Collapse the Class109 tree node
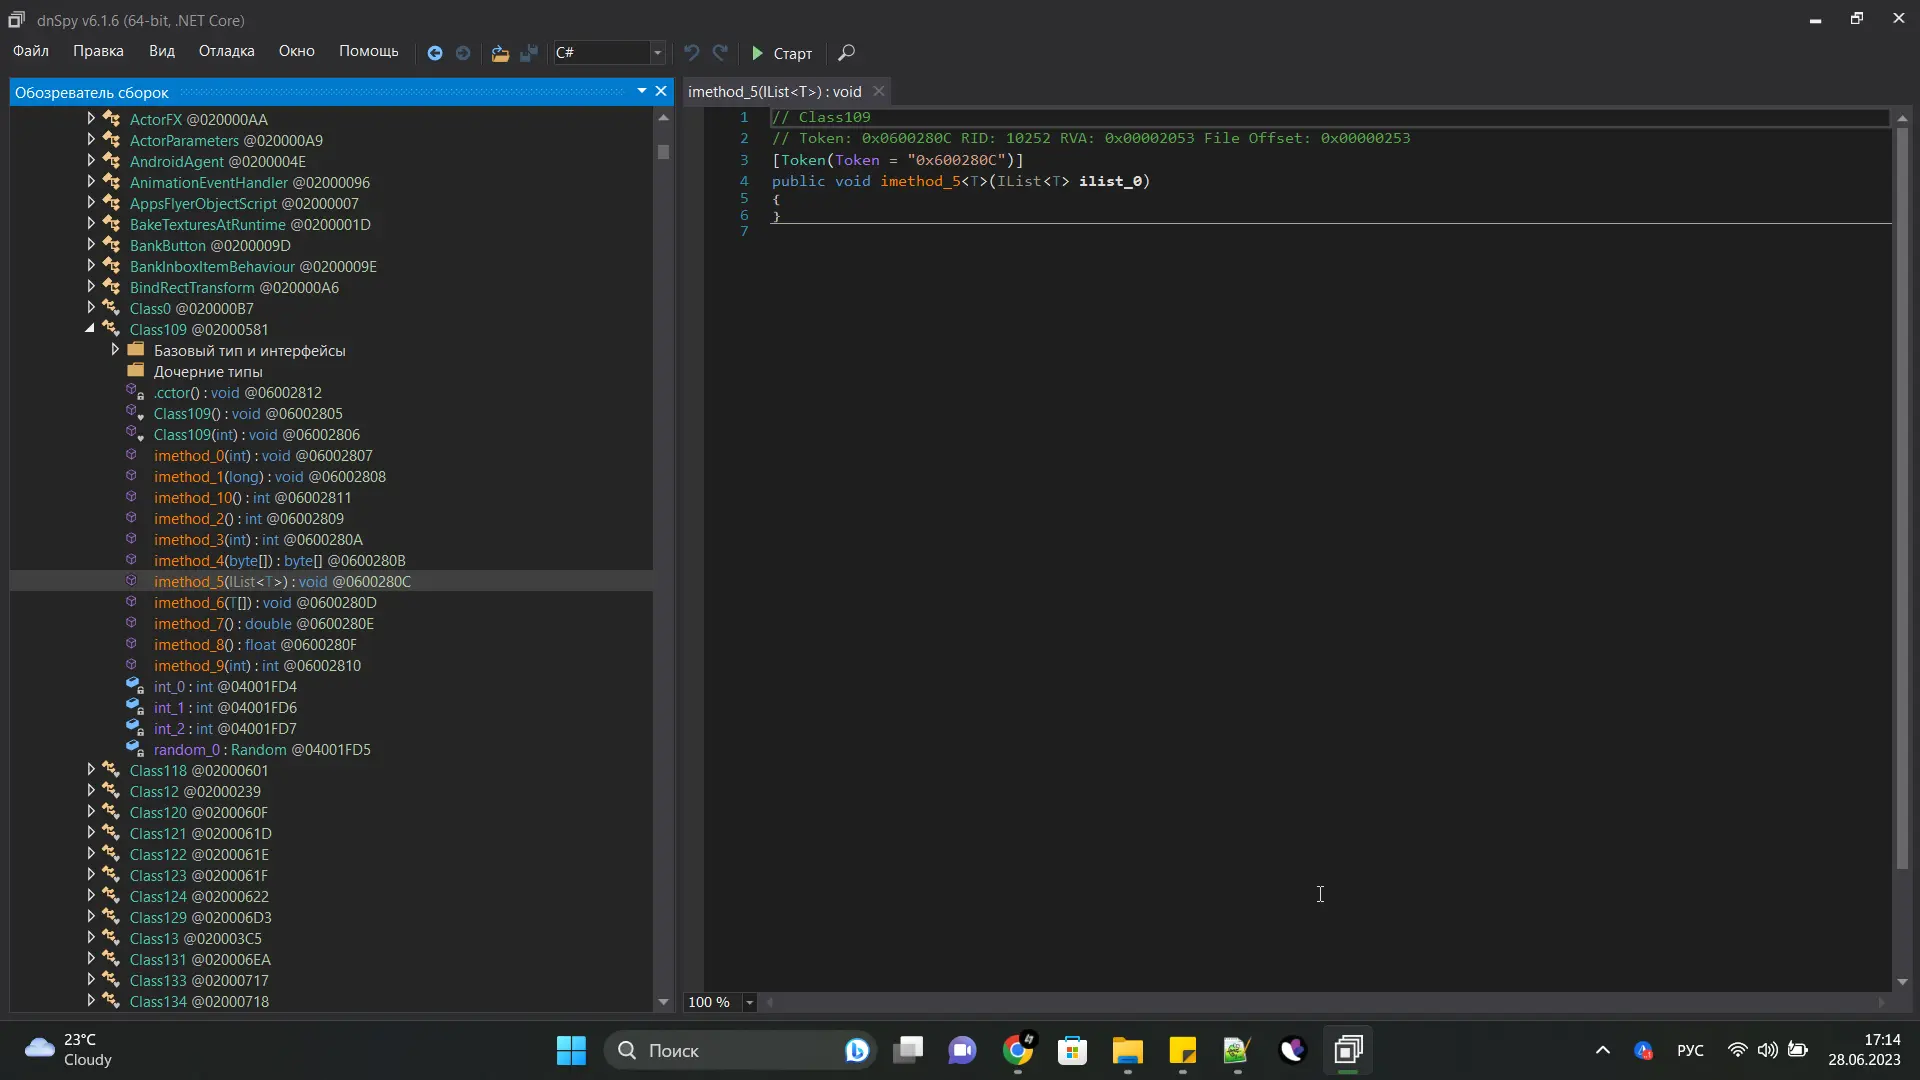 pyautogui.click(x=90, y=329)
